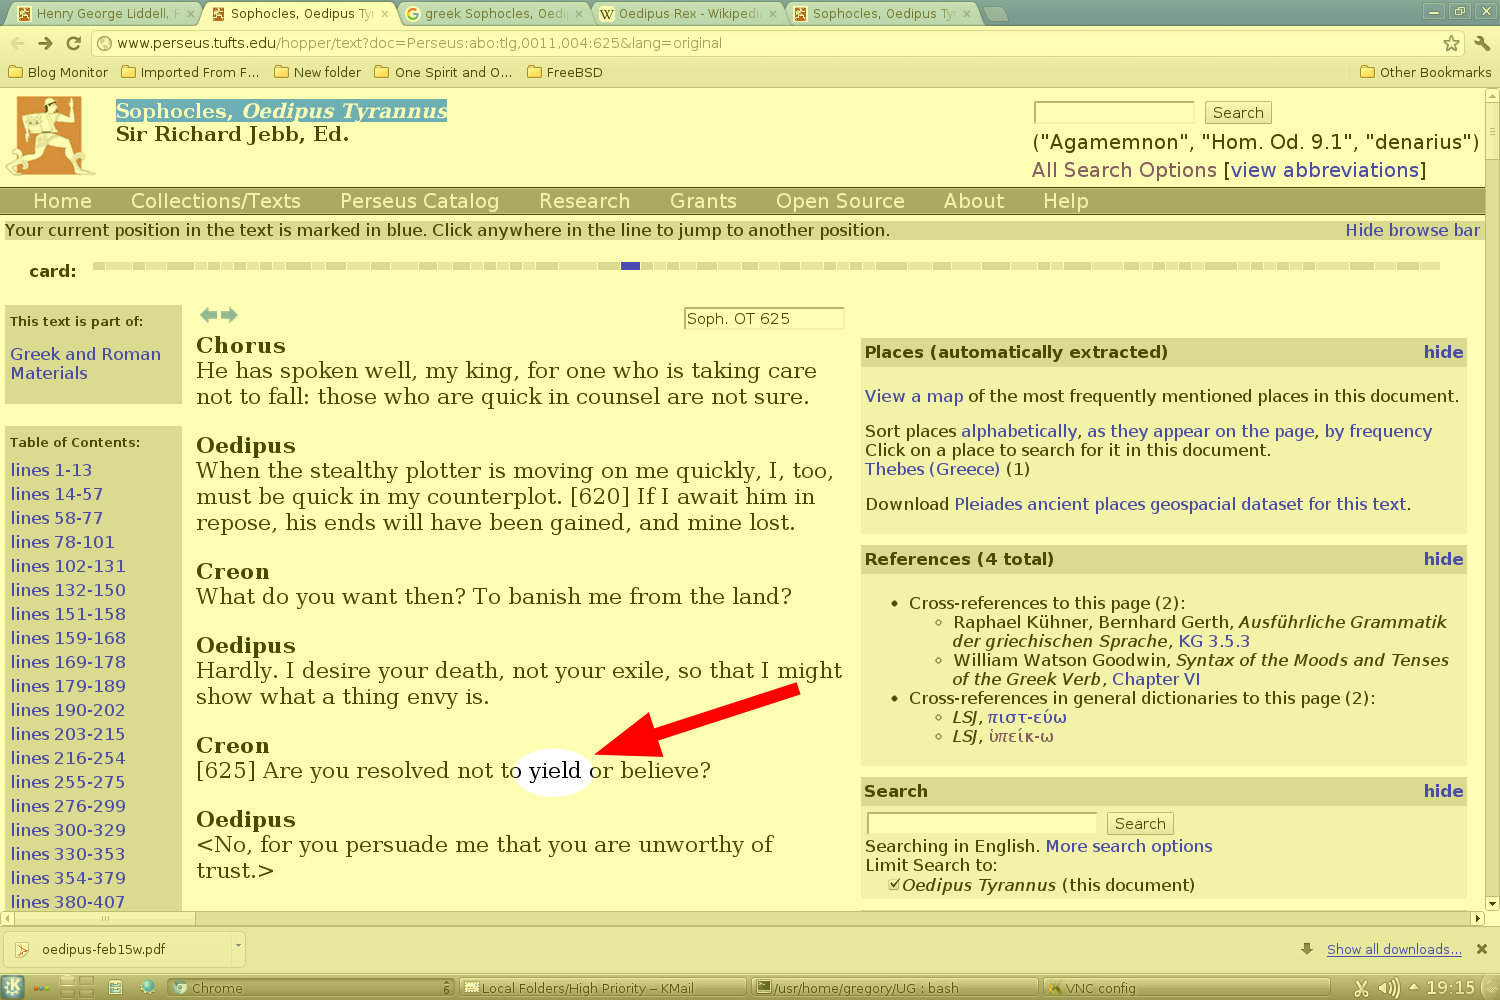The height and width of the screenshot is (1000, 1500).
Task: Open the More search options link
Action: pos(1129,846)
